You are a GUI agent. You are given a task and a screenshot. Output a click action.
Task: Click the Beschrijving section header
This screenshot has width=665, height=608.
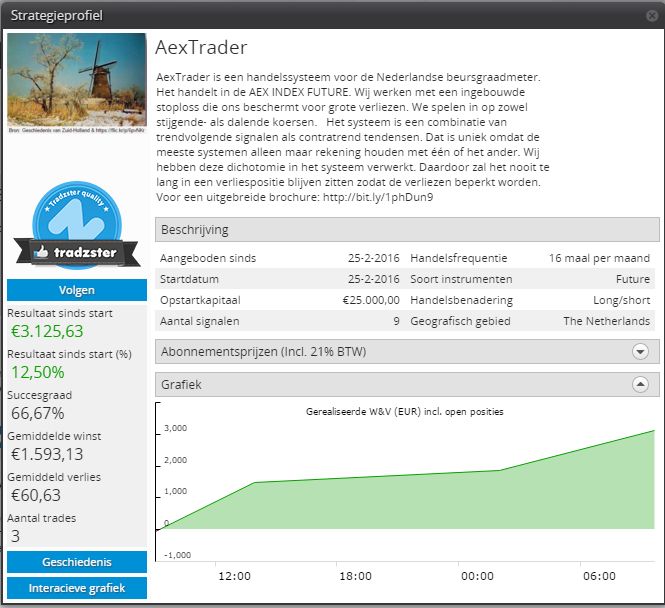pyautogui.click(x=407, y=230)
